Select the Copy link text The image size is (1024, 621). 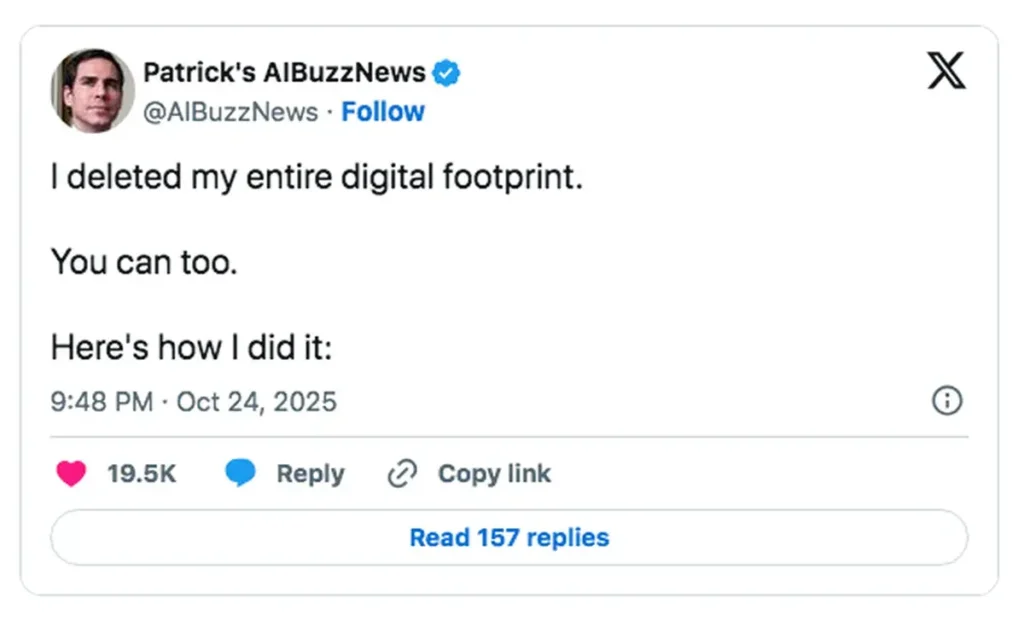click(x=494, y=474)
